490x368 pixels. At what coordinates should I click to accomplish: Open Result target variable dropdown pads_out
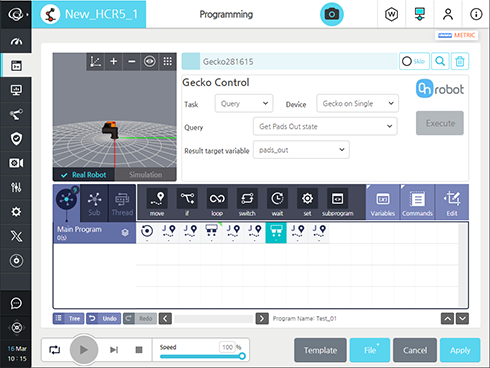[301, 150]
